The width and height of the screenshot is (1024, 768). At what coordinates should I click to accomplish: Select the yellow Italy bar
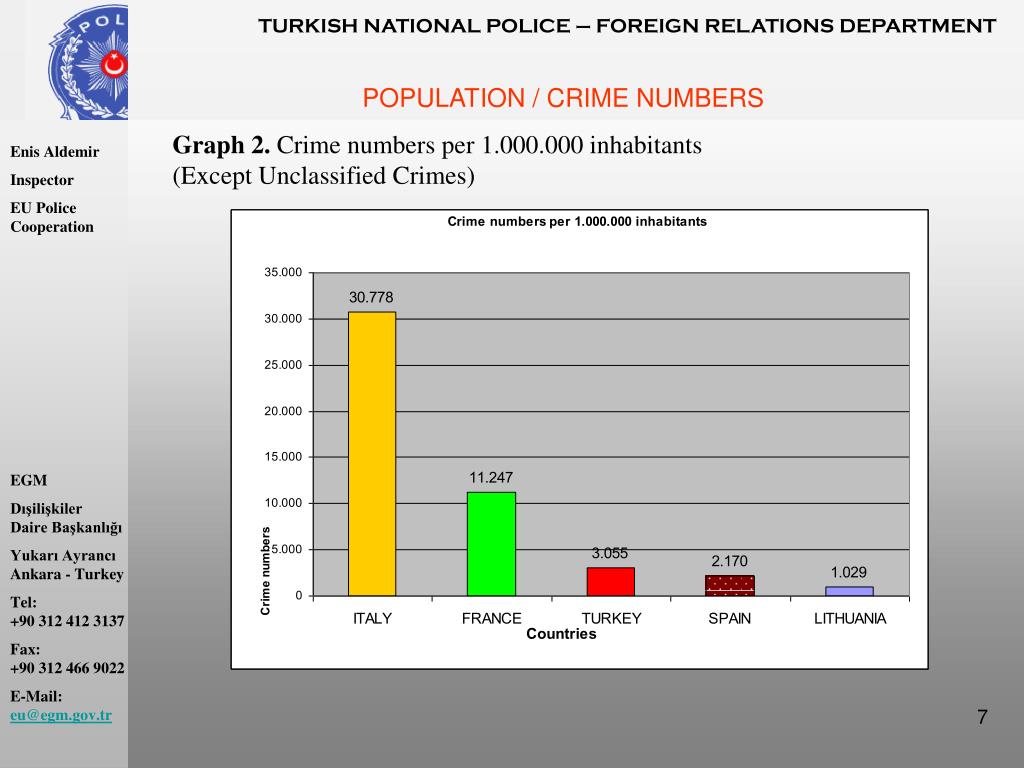click(372, 454)
